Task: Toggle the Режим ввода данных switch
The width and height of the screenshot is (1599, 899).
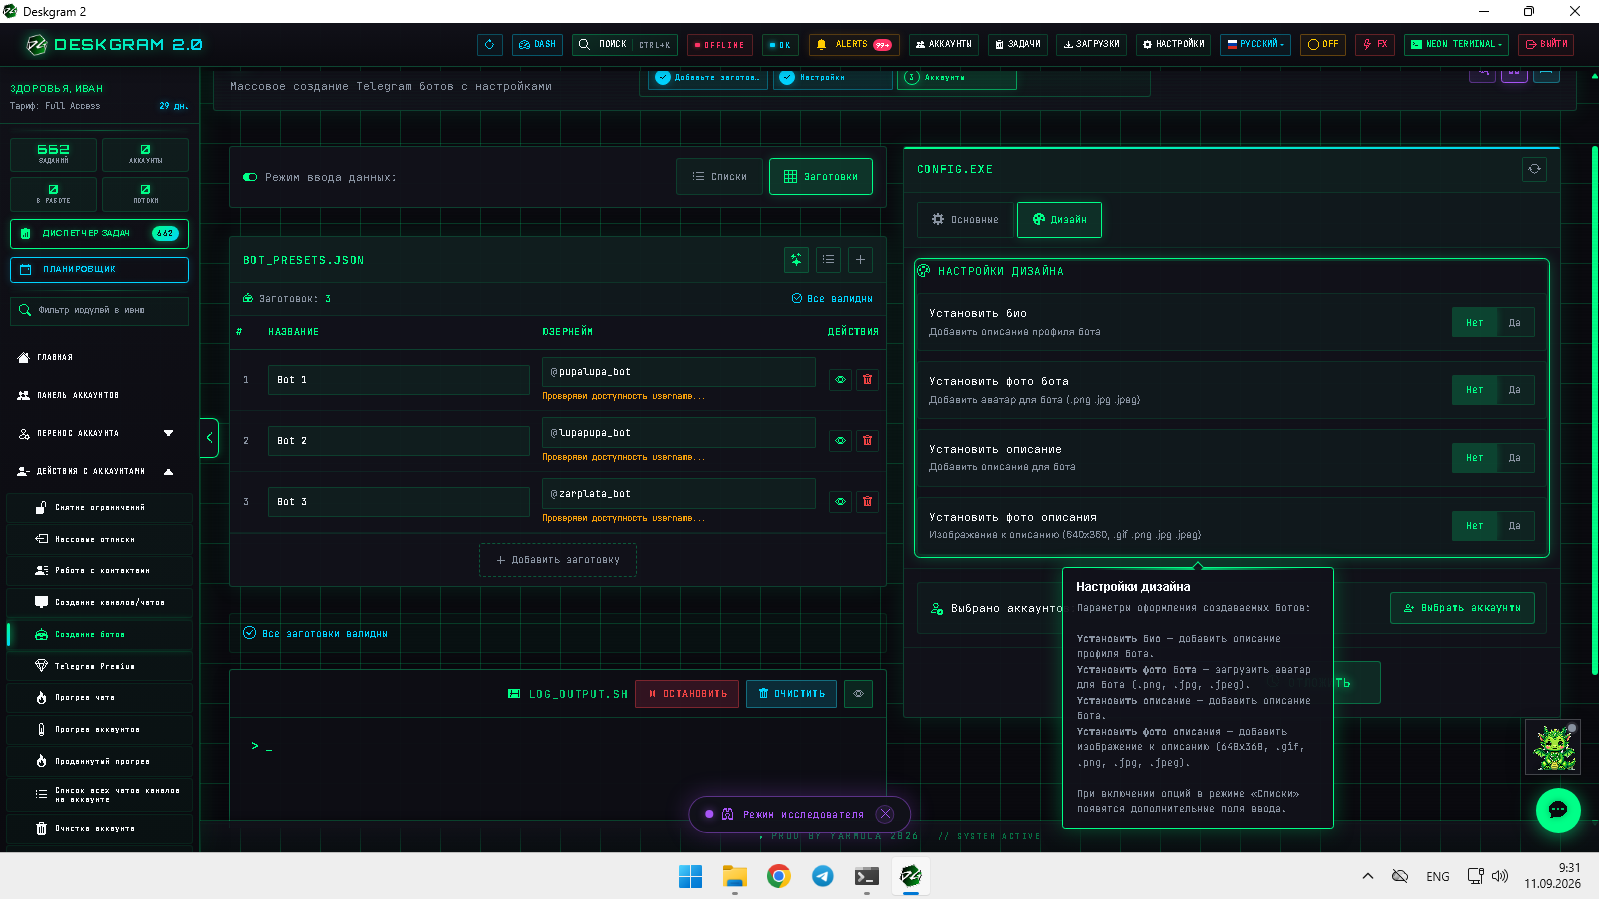Action: (250, 178)
